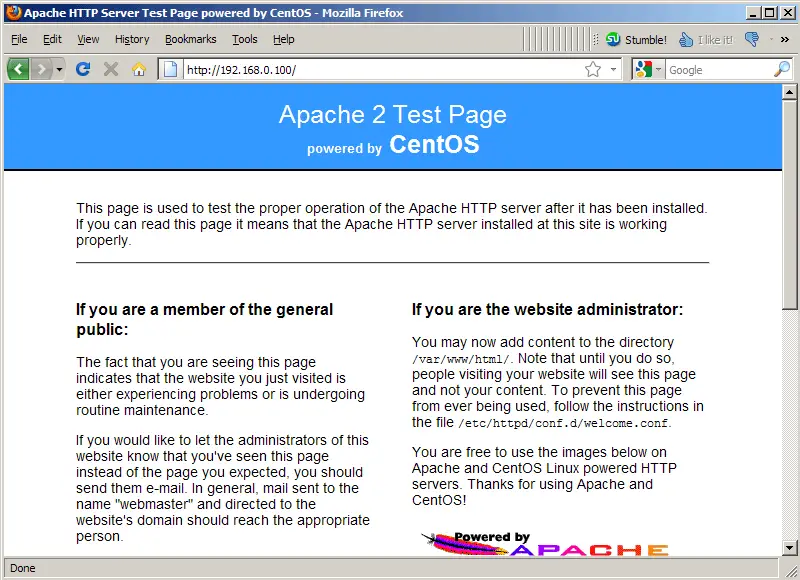This screenshot has width=800, height=580.
Task: Reload the current page
Action: pyautogui.click(x=83, y=69)
